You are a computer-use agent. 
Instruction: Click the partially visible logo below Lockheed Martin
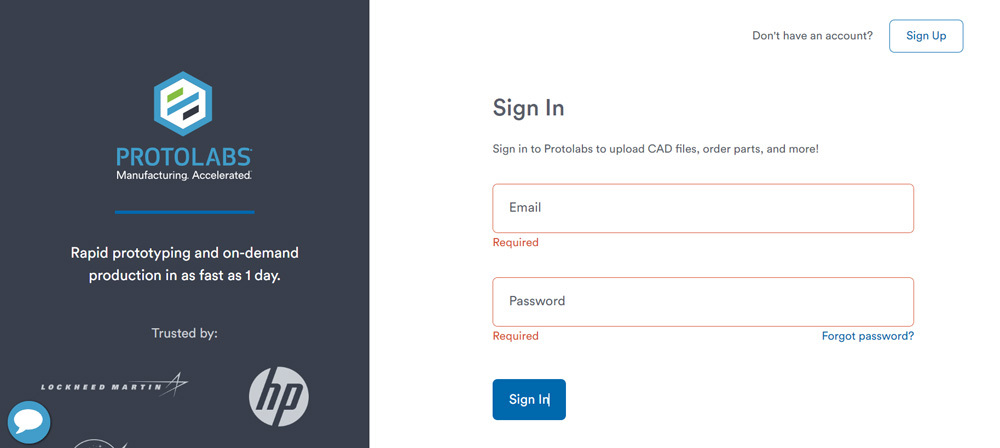(100, 443)
